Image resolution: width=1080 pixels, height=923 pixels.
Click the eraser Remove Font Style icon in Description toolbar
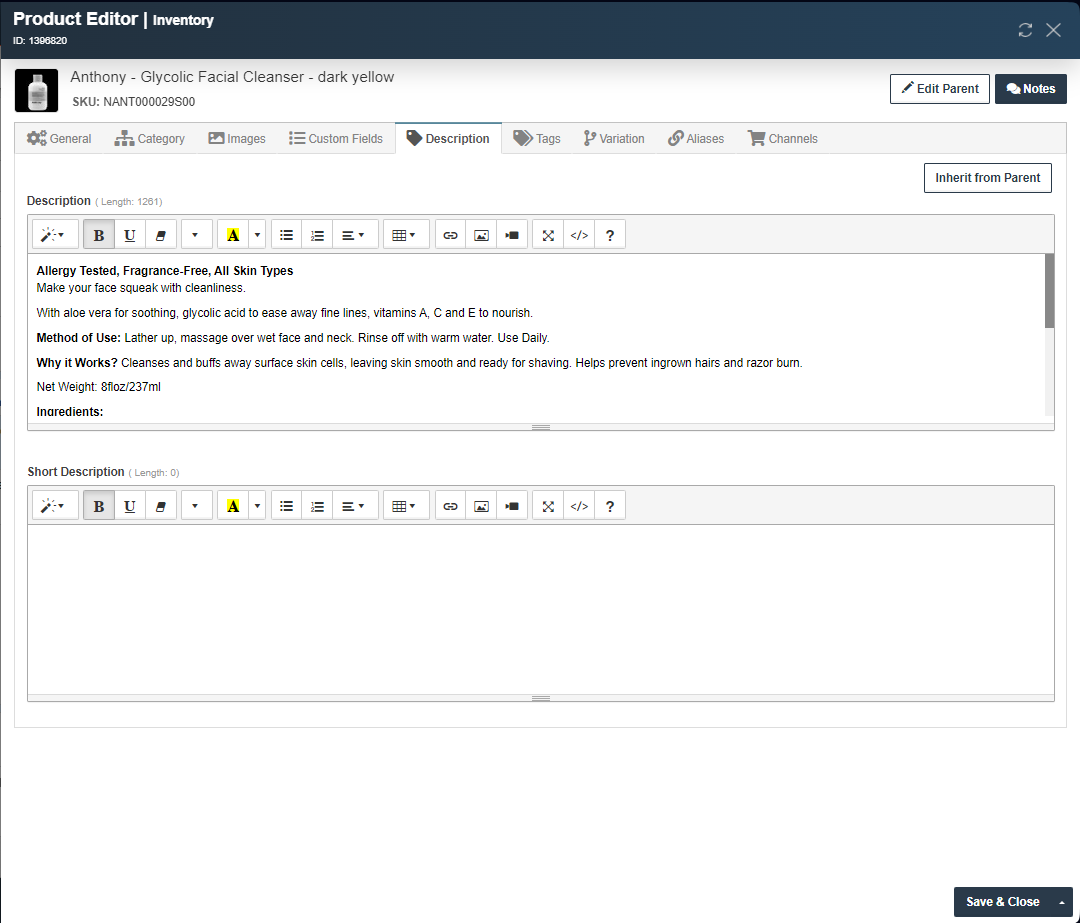click(x=160, y=235)
